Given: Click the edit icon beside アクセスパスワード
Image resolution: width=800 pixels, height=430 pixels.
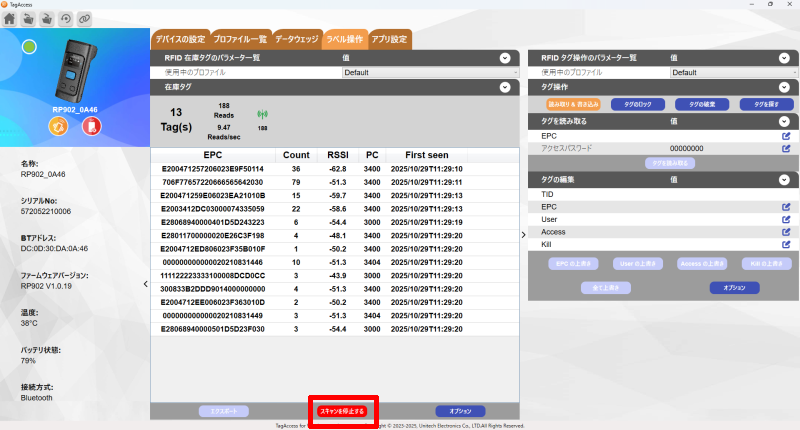Looking at the screenshot, I should (x=786, y=148).
